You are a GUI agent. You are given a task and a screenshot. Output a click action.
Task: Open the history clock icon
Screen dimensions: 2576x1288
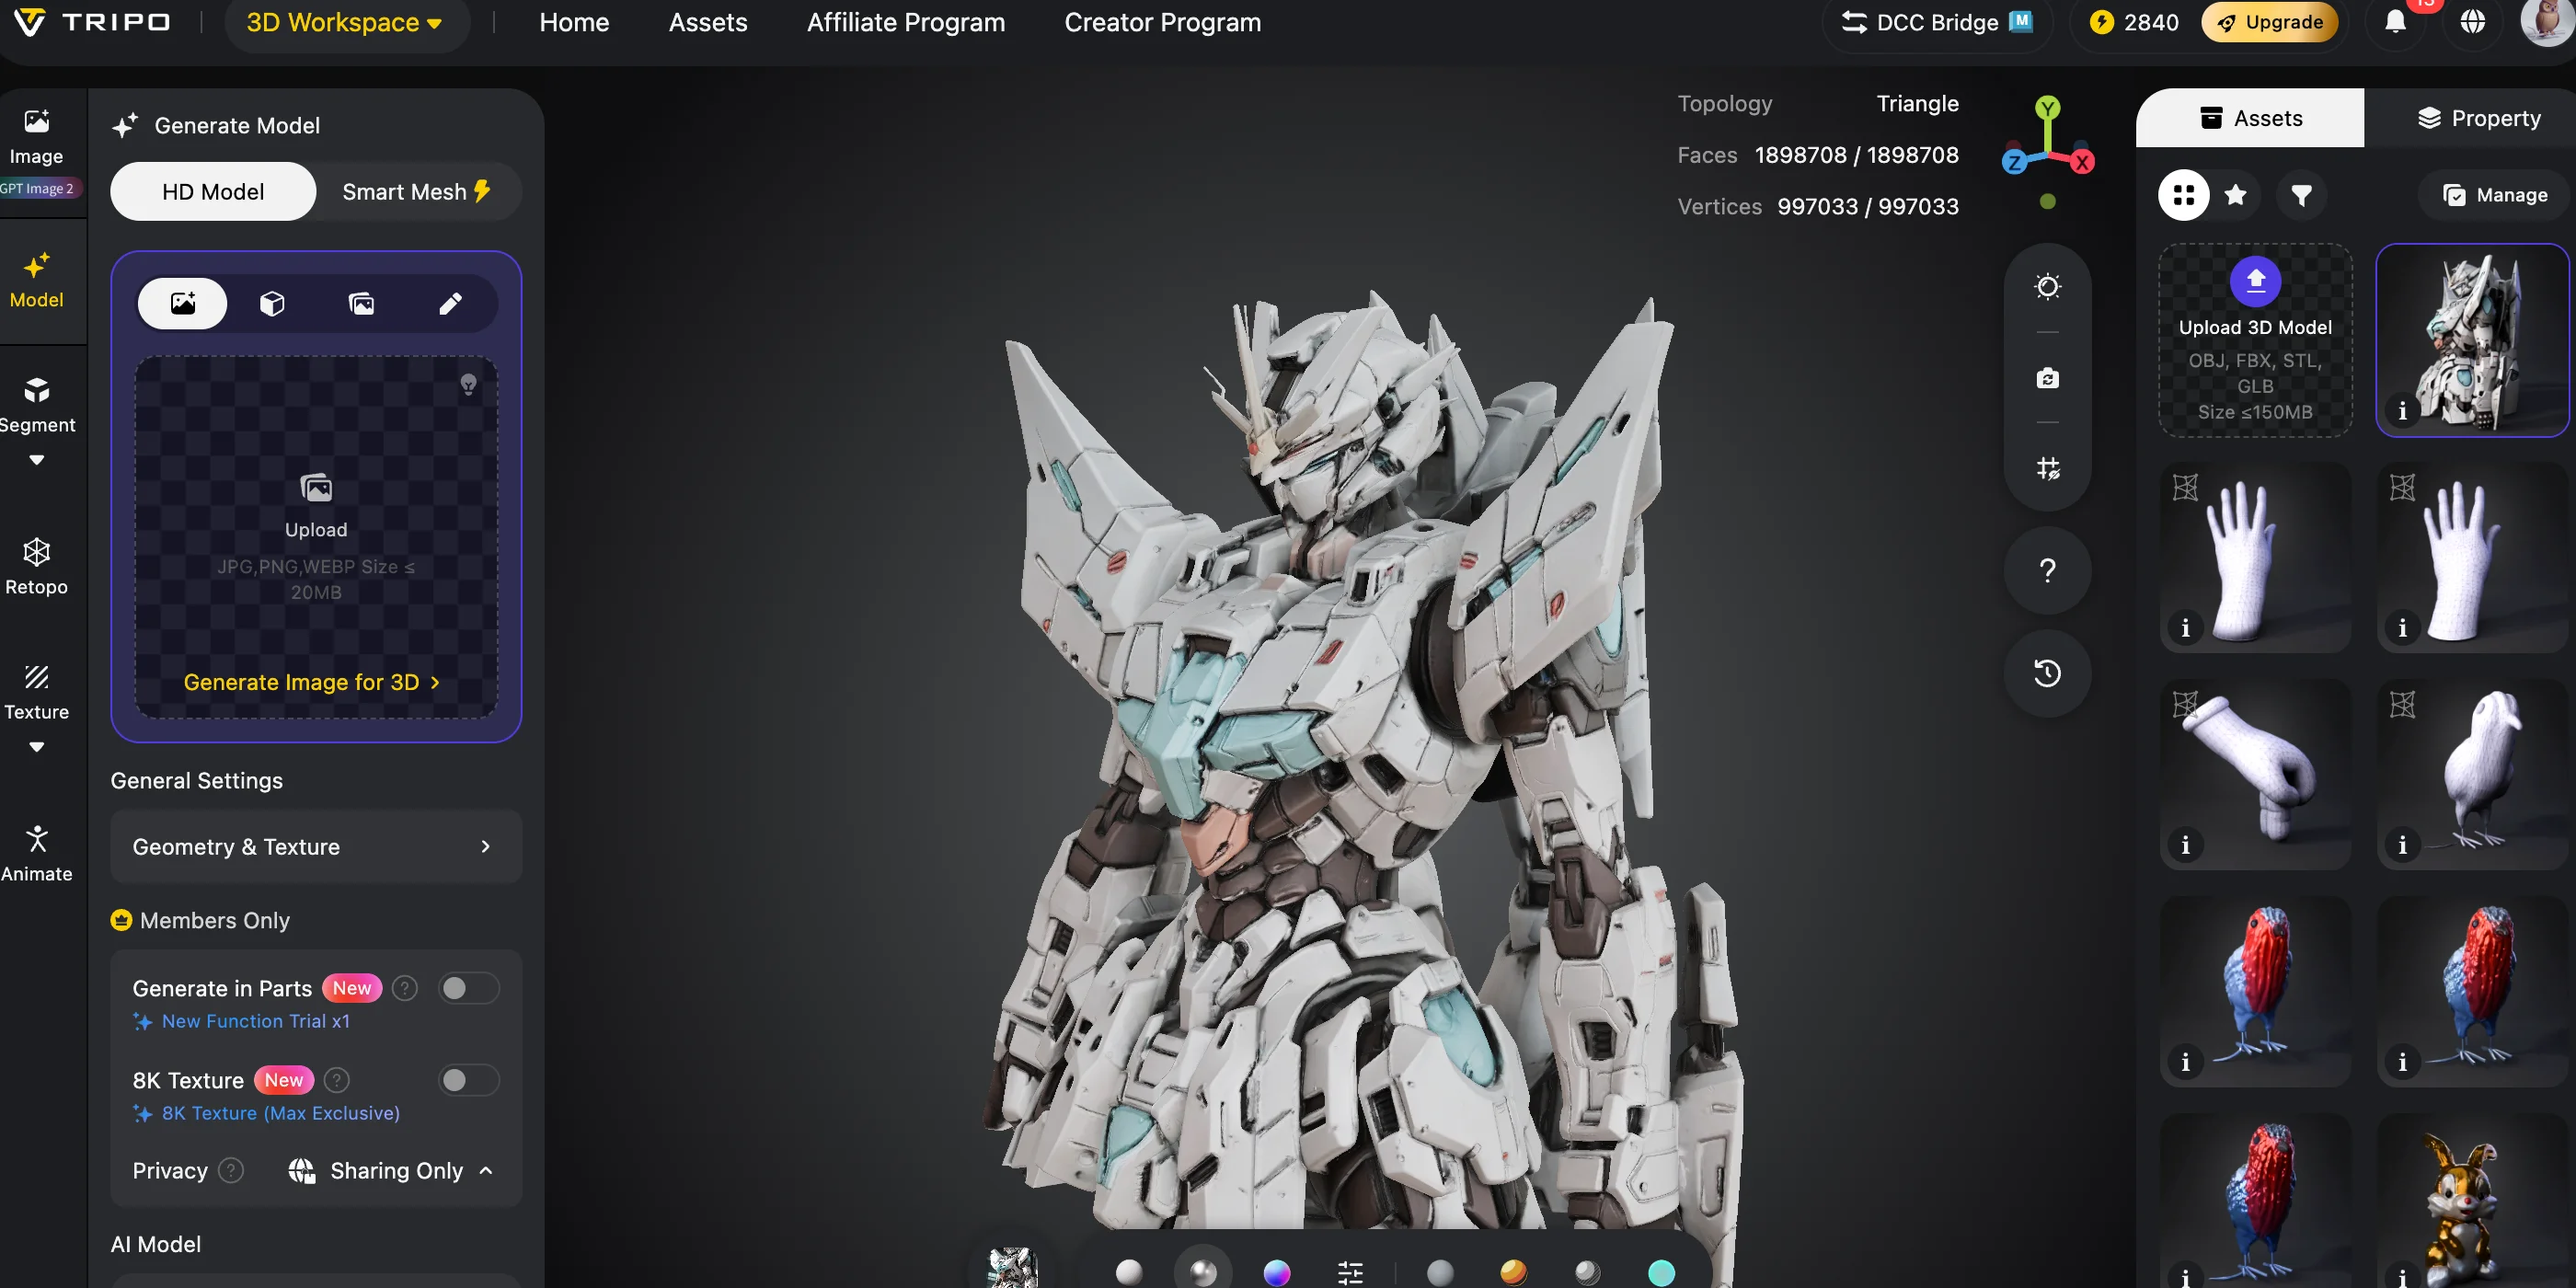[2047, 673]
